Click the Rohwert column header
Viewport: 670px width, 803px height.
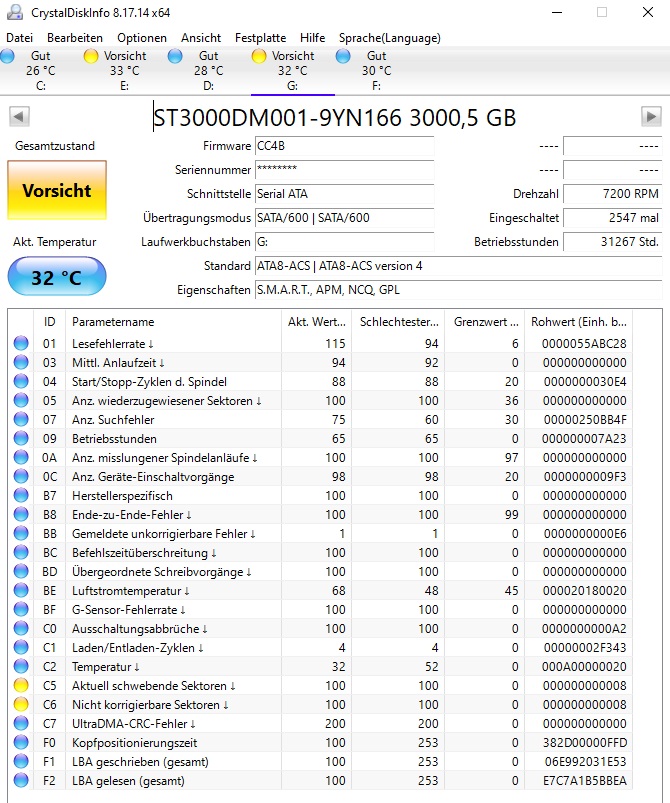(x=579, y=322)
